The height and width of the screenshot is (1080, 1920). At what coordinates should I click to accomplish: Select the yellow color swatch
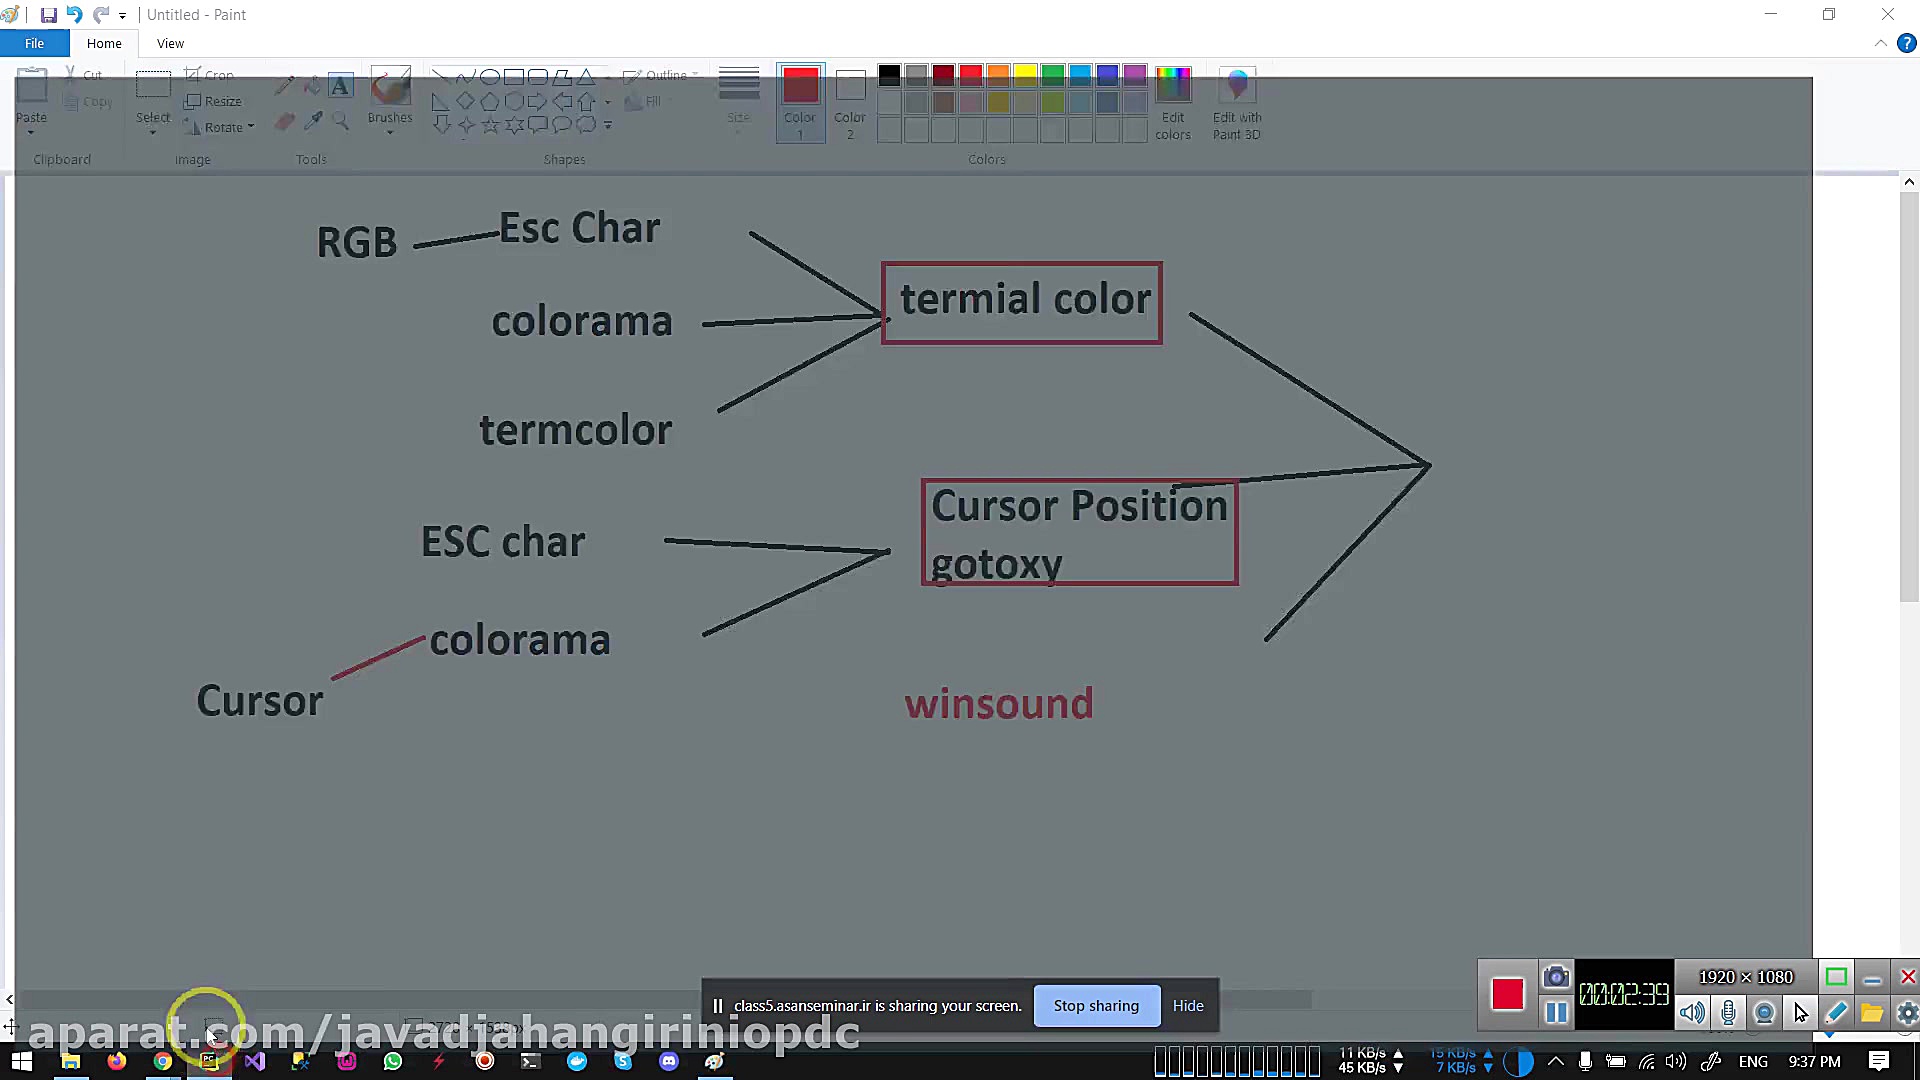(x=1025, y=75)
